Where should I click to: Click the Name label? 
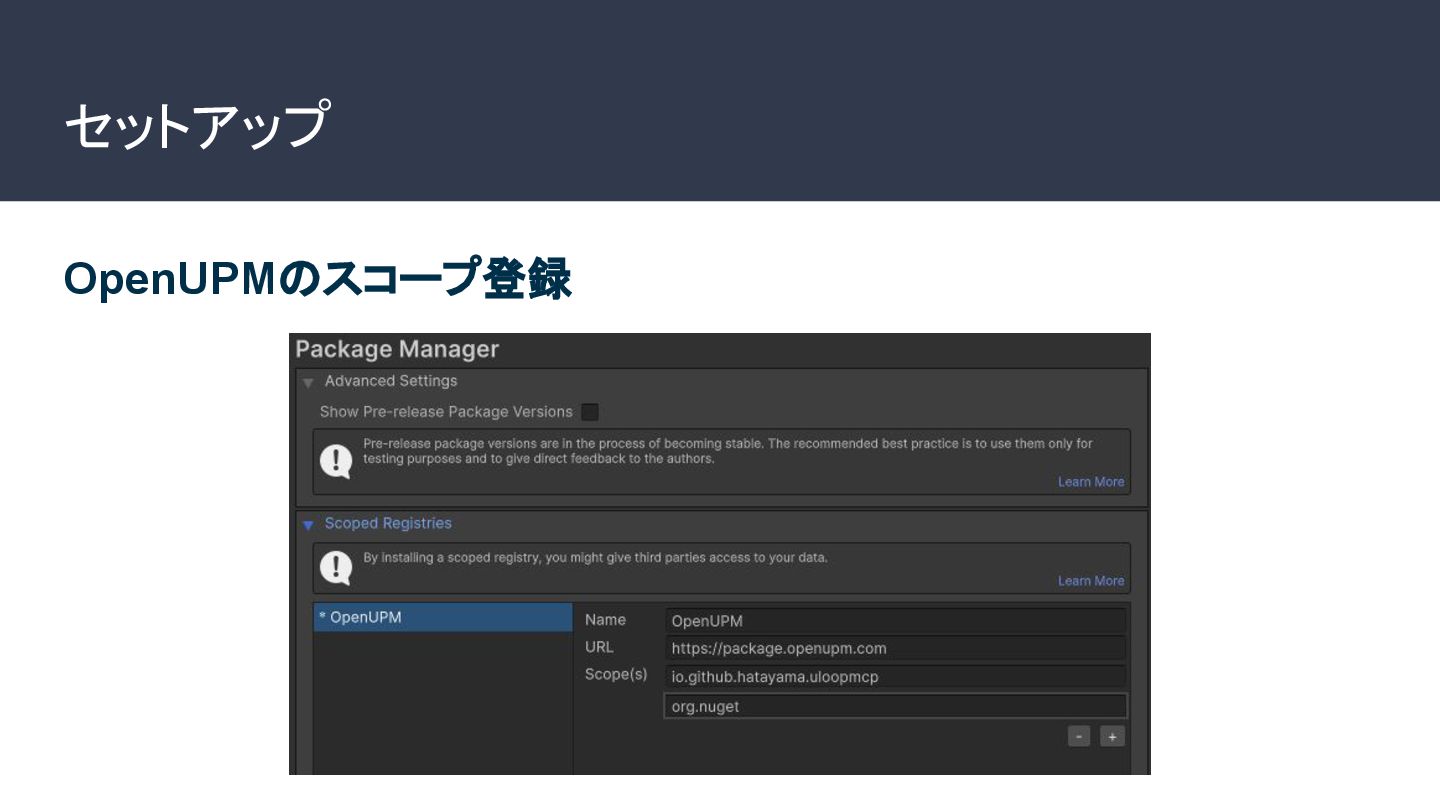coord(605,620)
